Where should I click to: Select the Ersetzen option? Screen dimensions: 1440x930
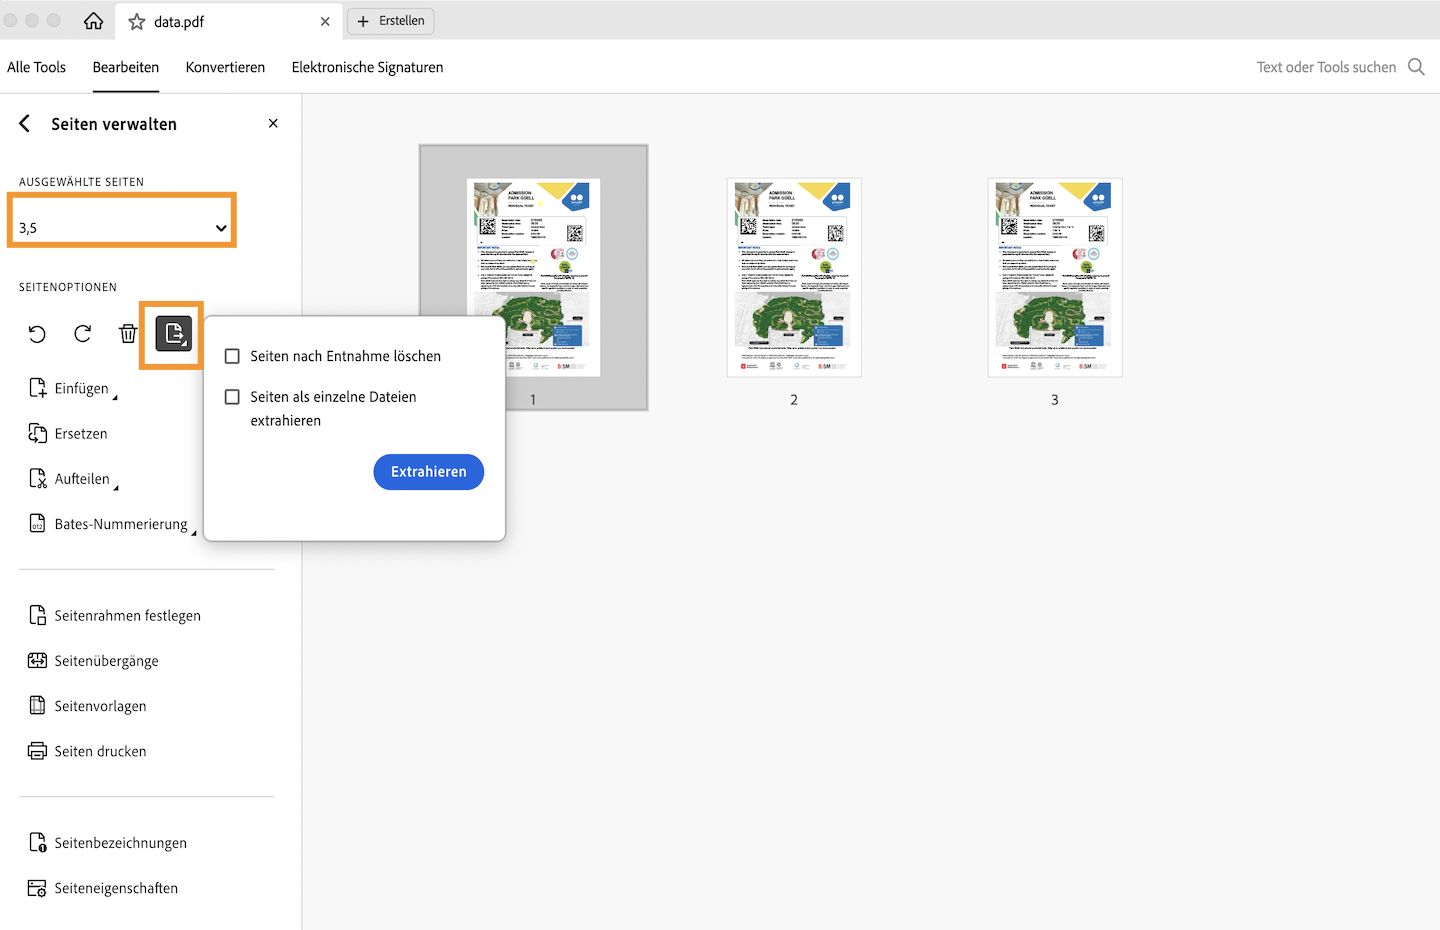pyautogui.click(x=80, y=433)
